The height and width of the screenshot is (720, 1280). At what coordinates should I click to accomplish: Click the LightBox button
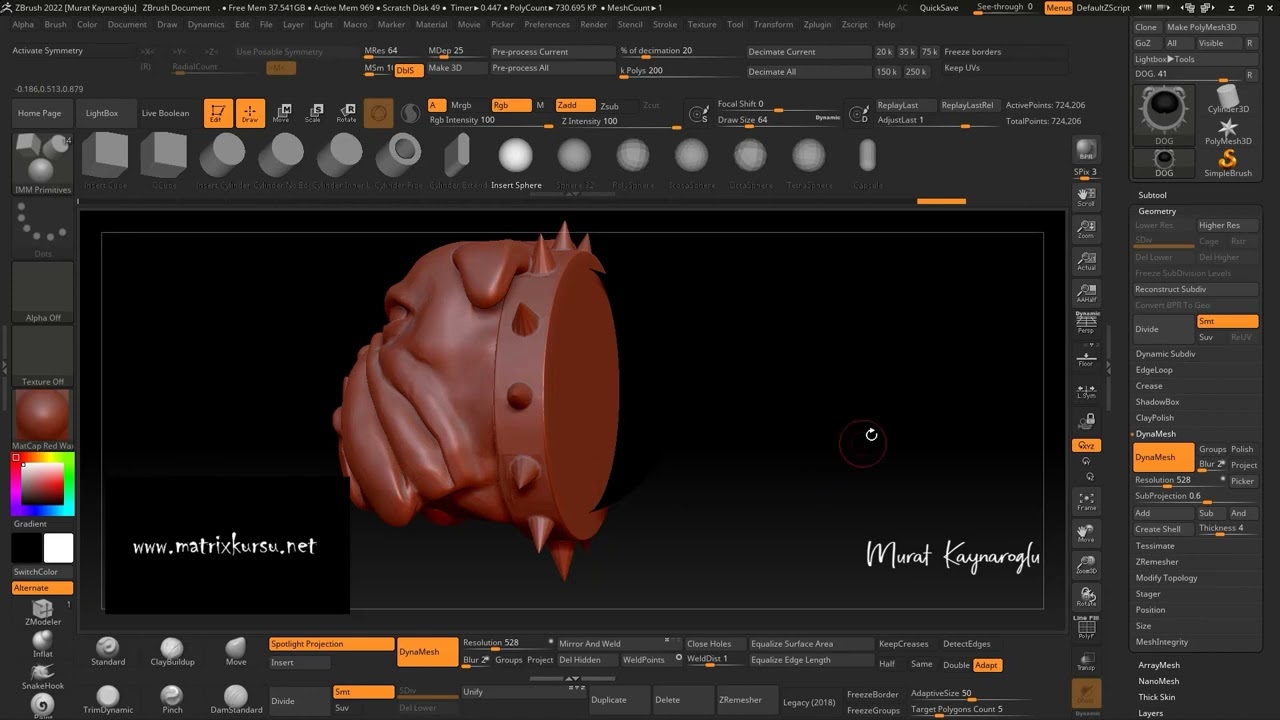102,113
